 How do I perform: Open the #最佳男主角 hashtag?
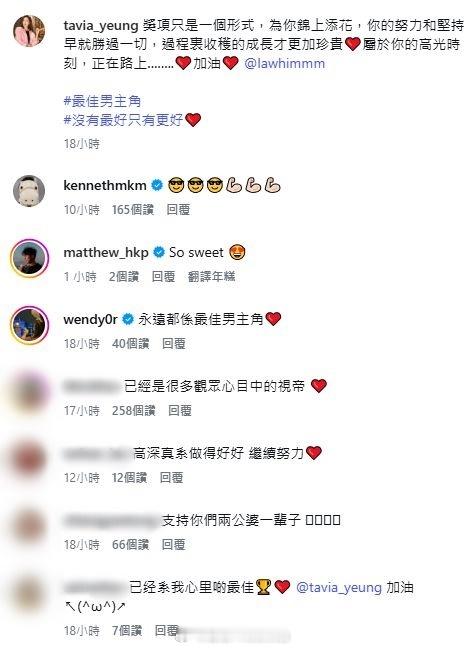pyautogui.click(x=102, y=101)
